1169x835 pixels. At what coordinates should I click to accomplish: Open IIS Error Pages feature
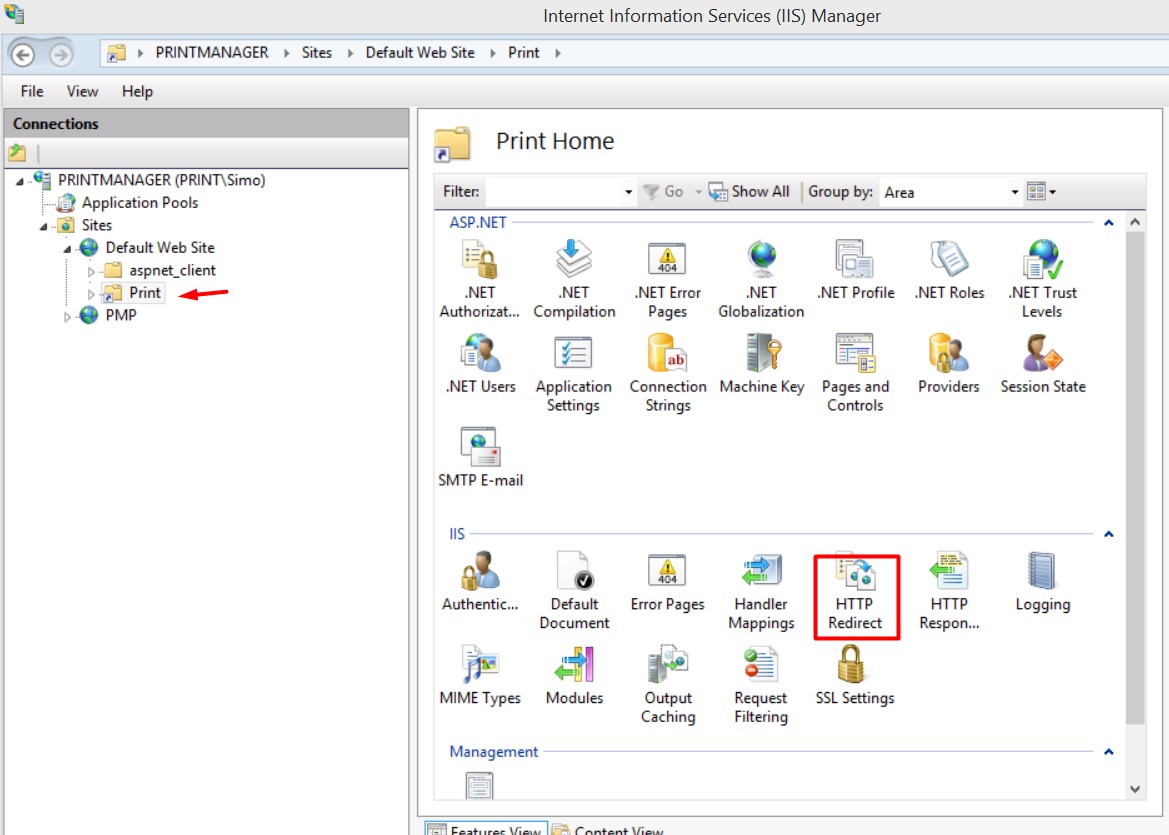[667, 582]
